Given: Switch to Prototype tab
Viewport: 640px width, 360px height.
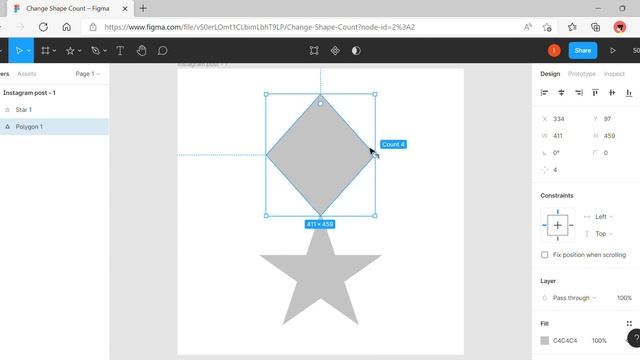Looking at the screenshot, I should tap(582, 74).
